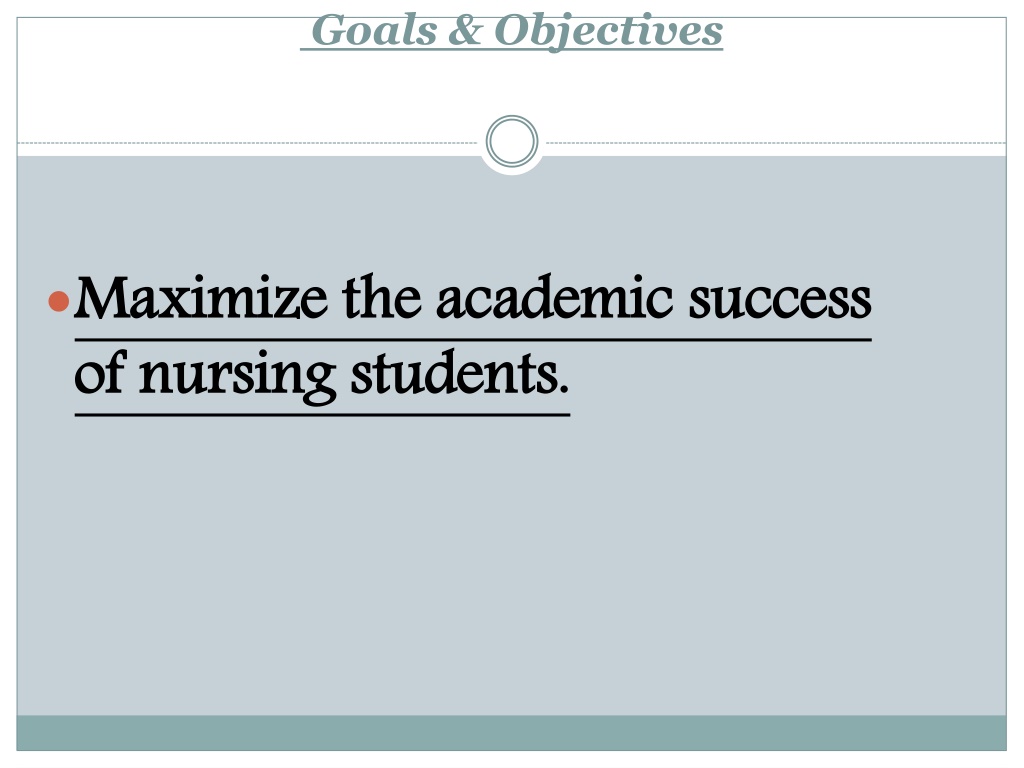This screenshot has height=768, width=1024.
Task: Click the word nursing
Action: tap(237, 377)
